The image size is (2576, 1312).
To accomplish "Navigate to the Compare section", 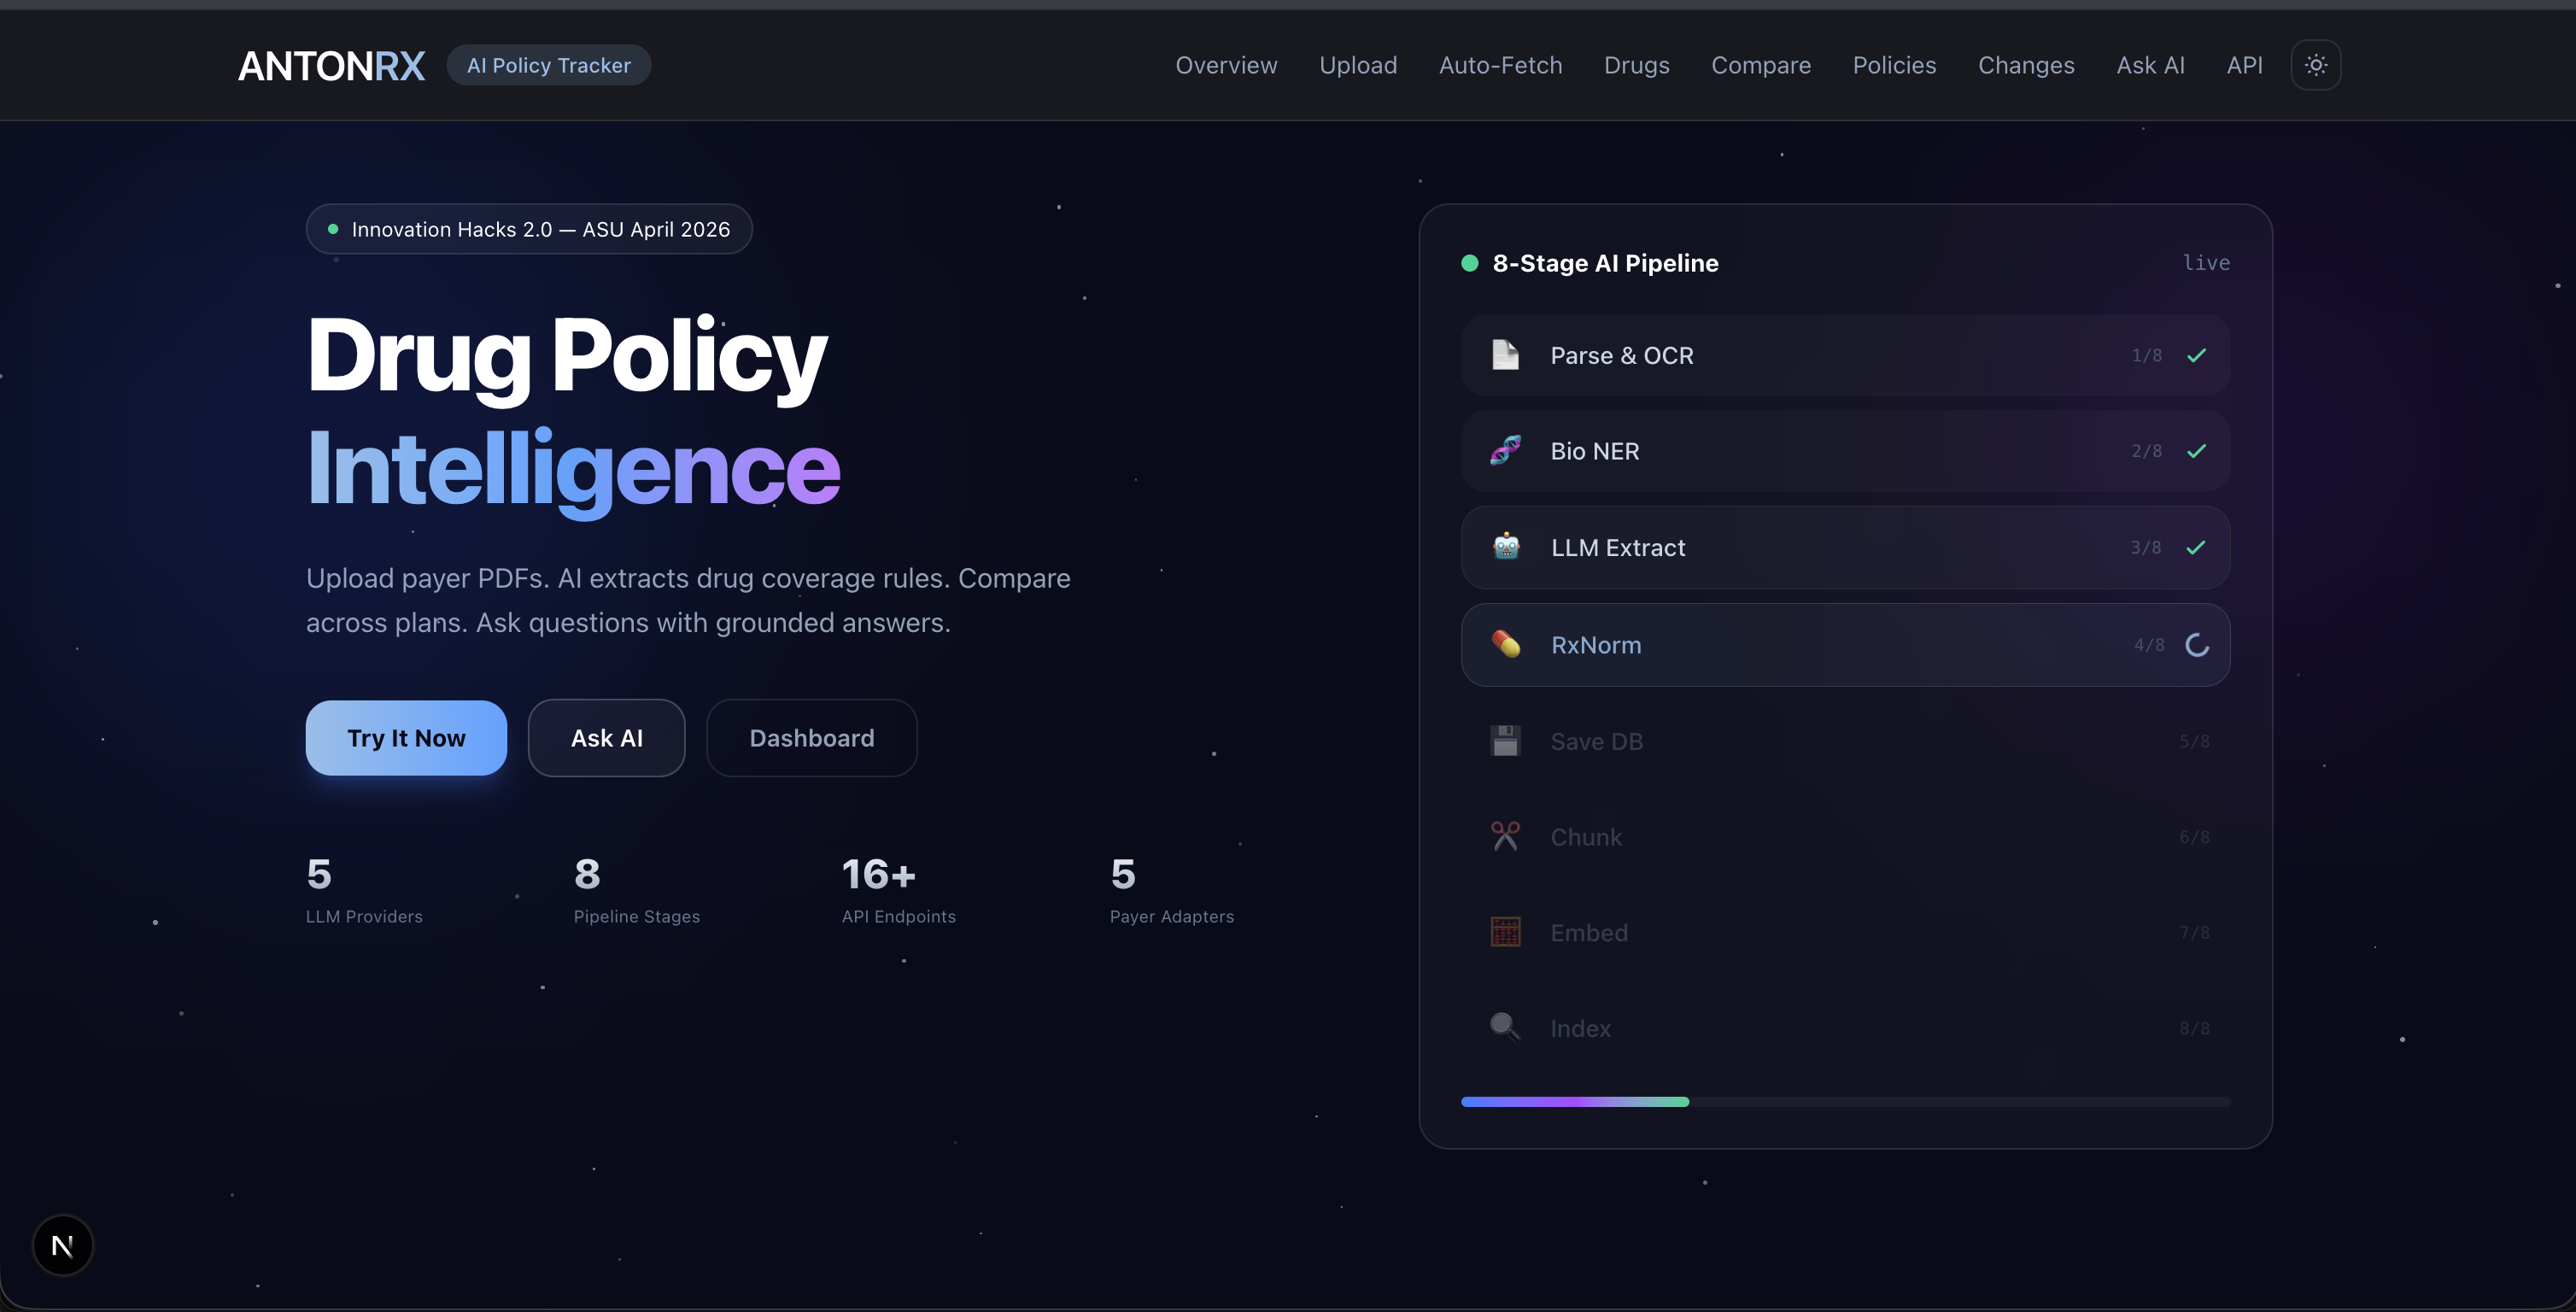I will click(x=1760, y=65).
